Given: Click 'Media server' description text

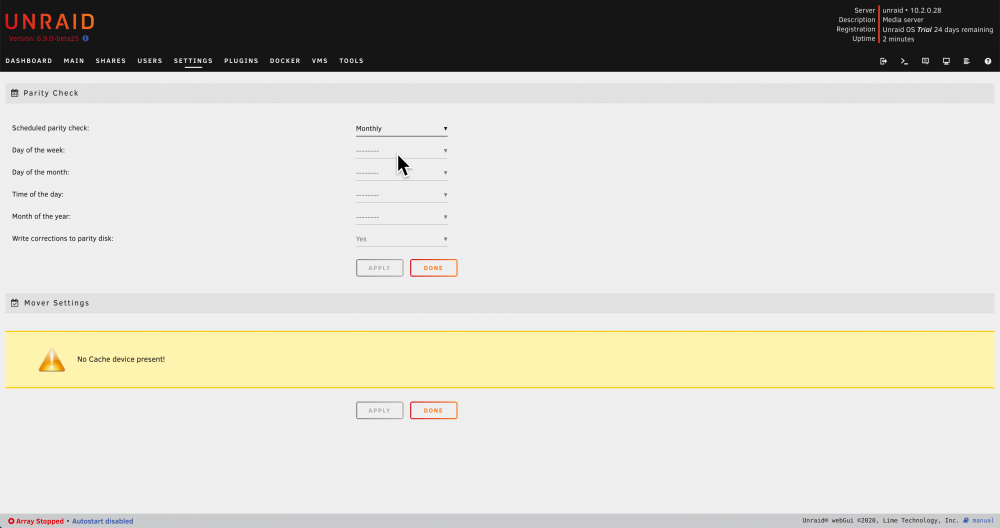Looking at the screenshot, I should pos(902,20).
